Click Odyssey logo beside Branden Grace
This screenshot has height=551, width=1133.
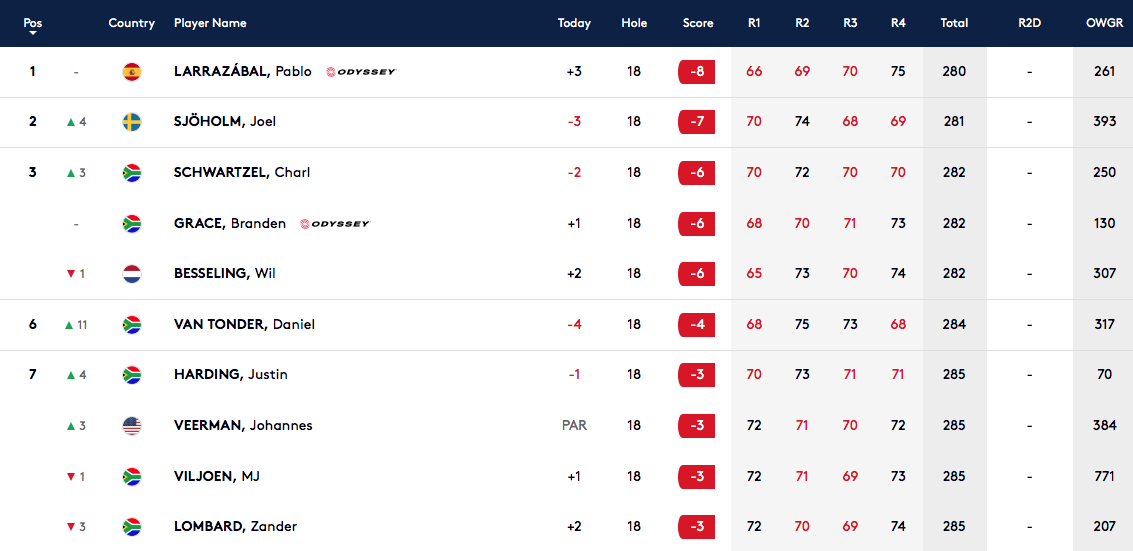coord(335,223)
